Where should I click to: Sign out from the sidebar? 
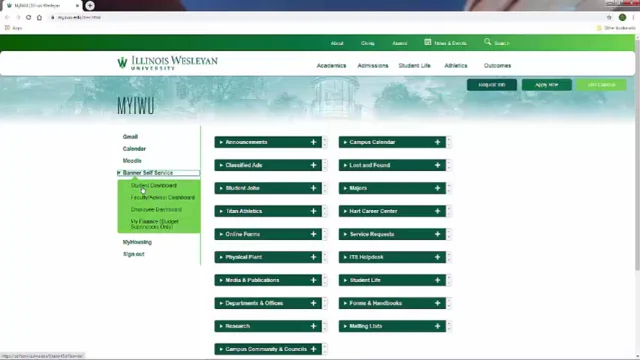(x=133, y=254)
